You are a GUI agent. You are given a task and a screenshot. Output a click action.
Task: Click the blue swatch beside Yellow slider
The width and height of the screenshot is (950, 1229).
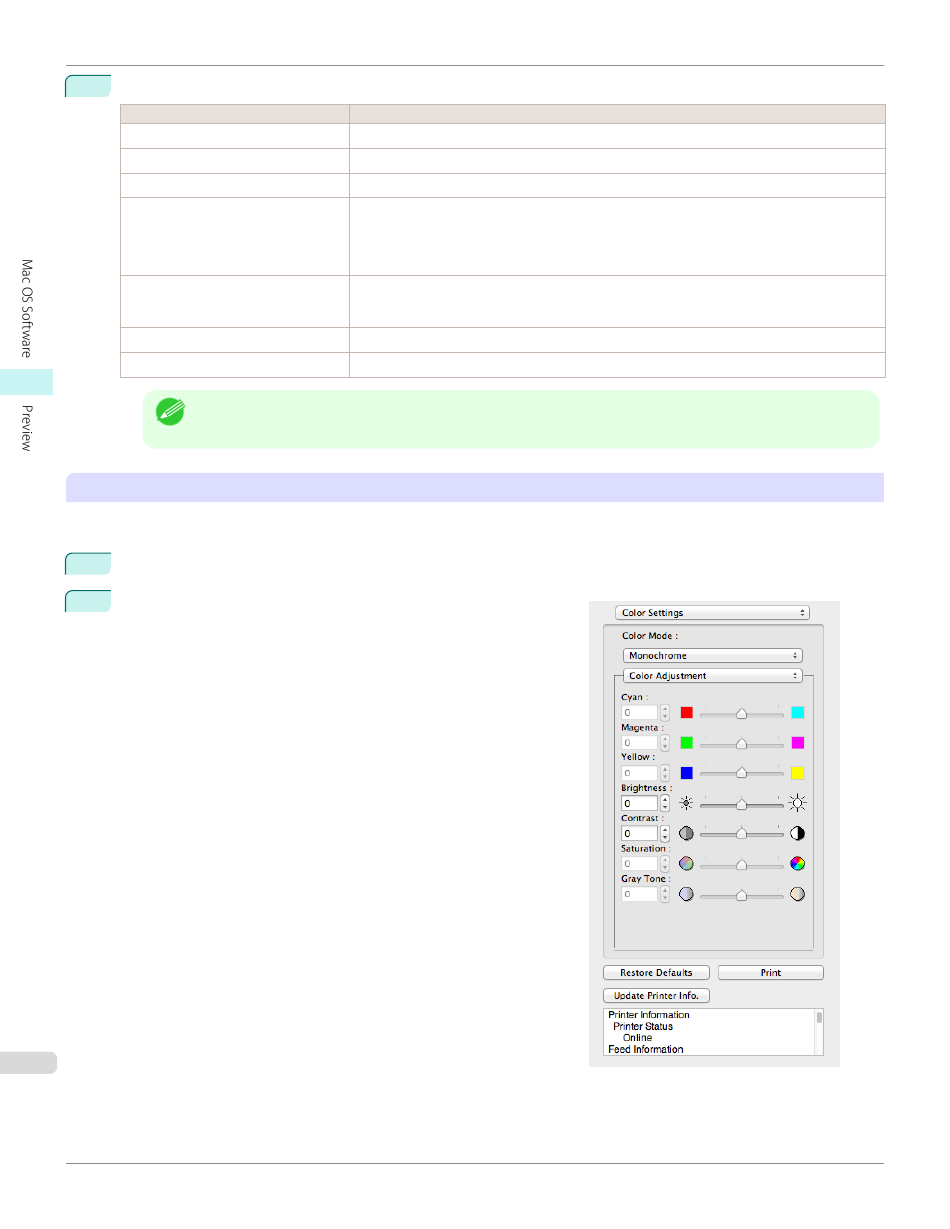click(687, 773)
